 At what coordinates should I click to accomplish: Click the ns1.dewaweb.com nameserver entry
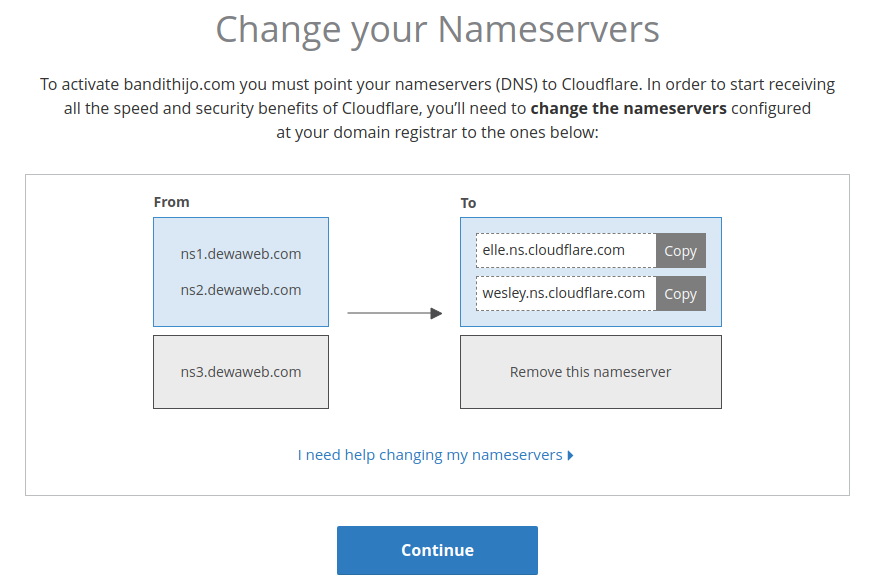click(241, 254)
